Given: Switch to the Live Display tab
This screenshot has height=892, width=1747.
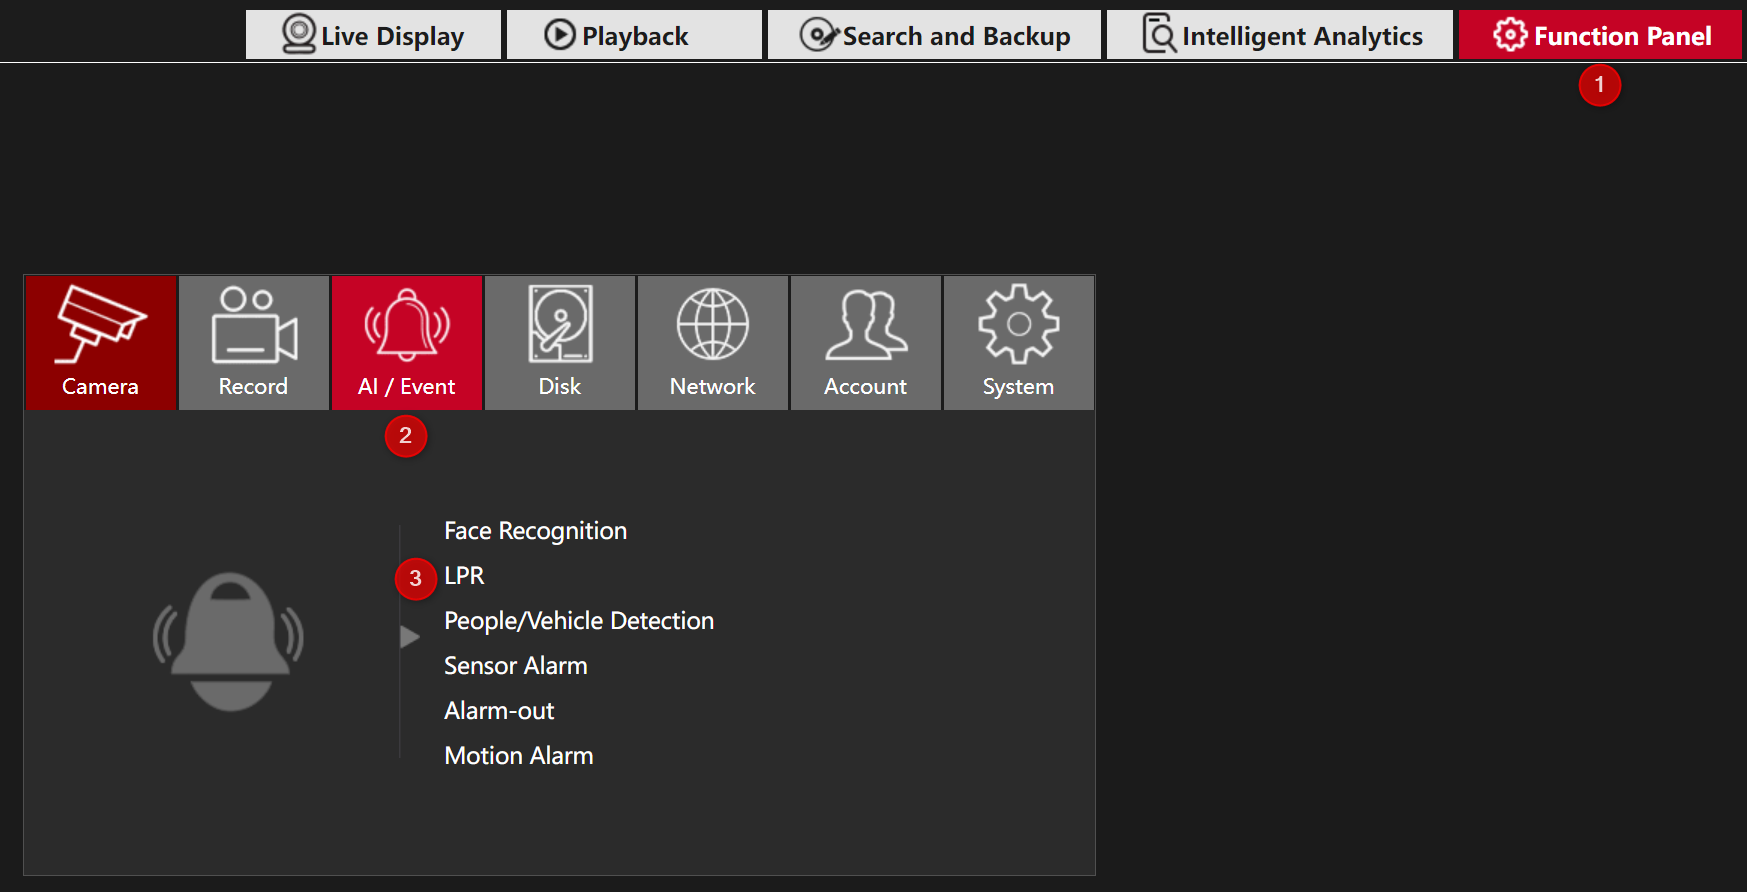Looking at the screenshot, I should (x=373, y=36).
